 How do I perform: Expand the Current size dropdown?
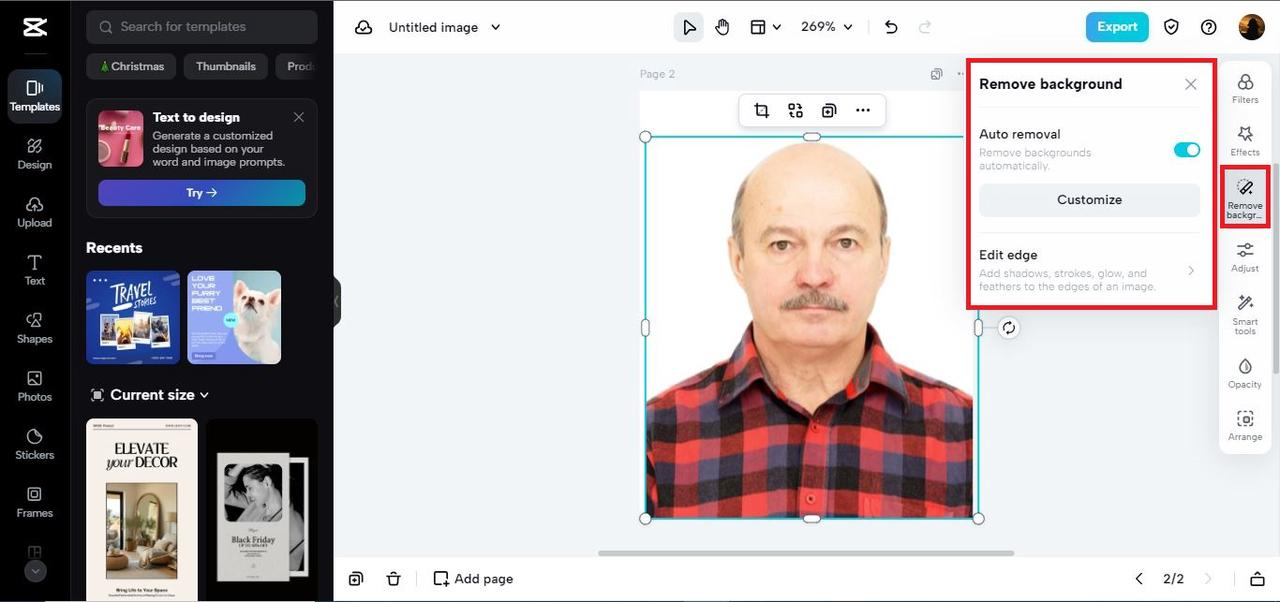[x=150, y=395]
